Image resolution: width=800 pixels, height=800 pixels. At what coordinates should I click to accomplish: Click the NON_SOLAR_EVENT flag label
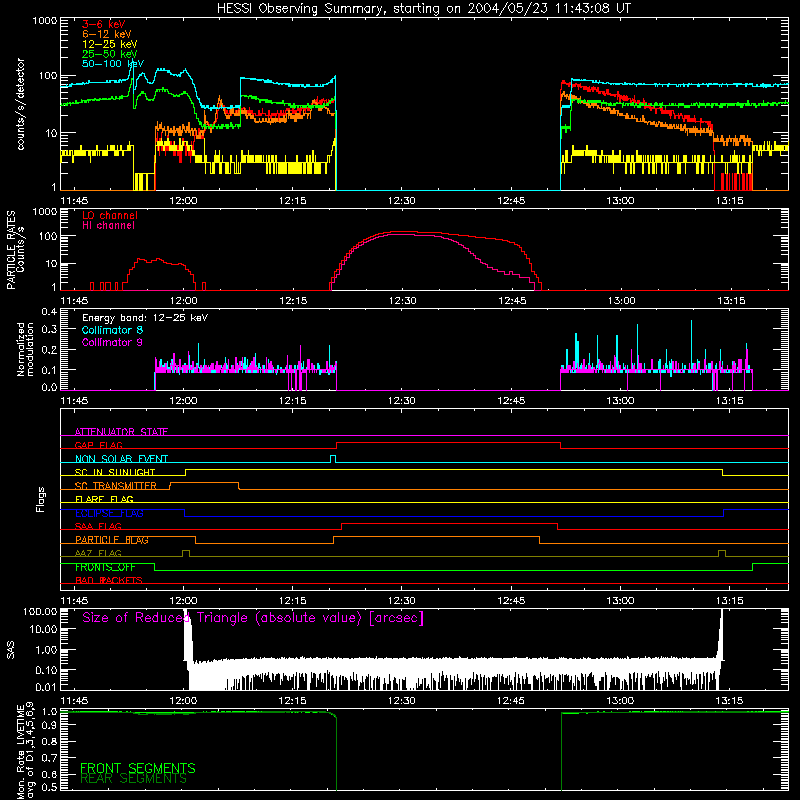click(121, 459)
